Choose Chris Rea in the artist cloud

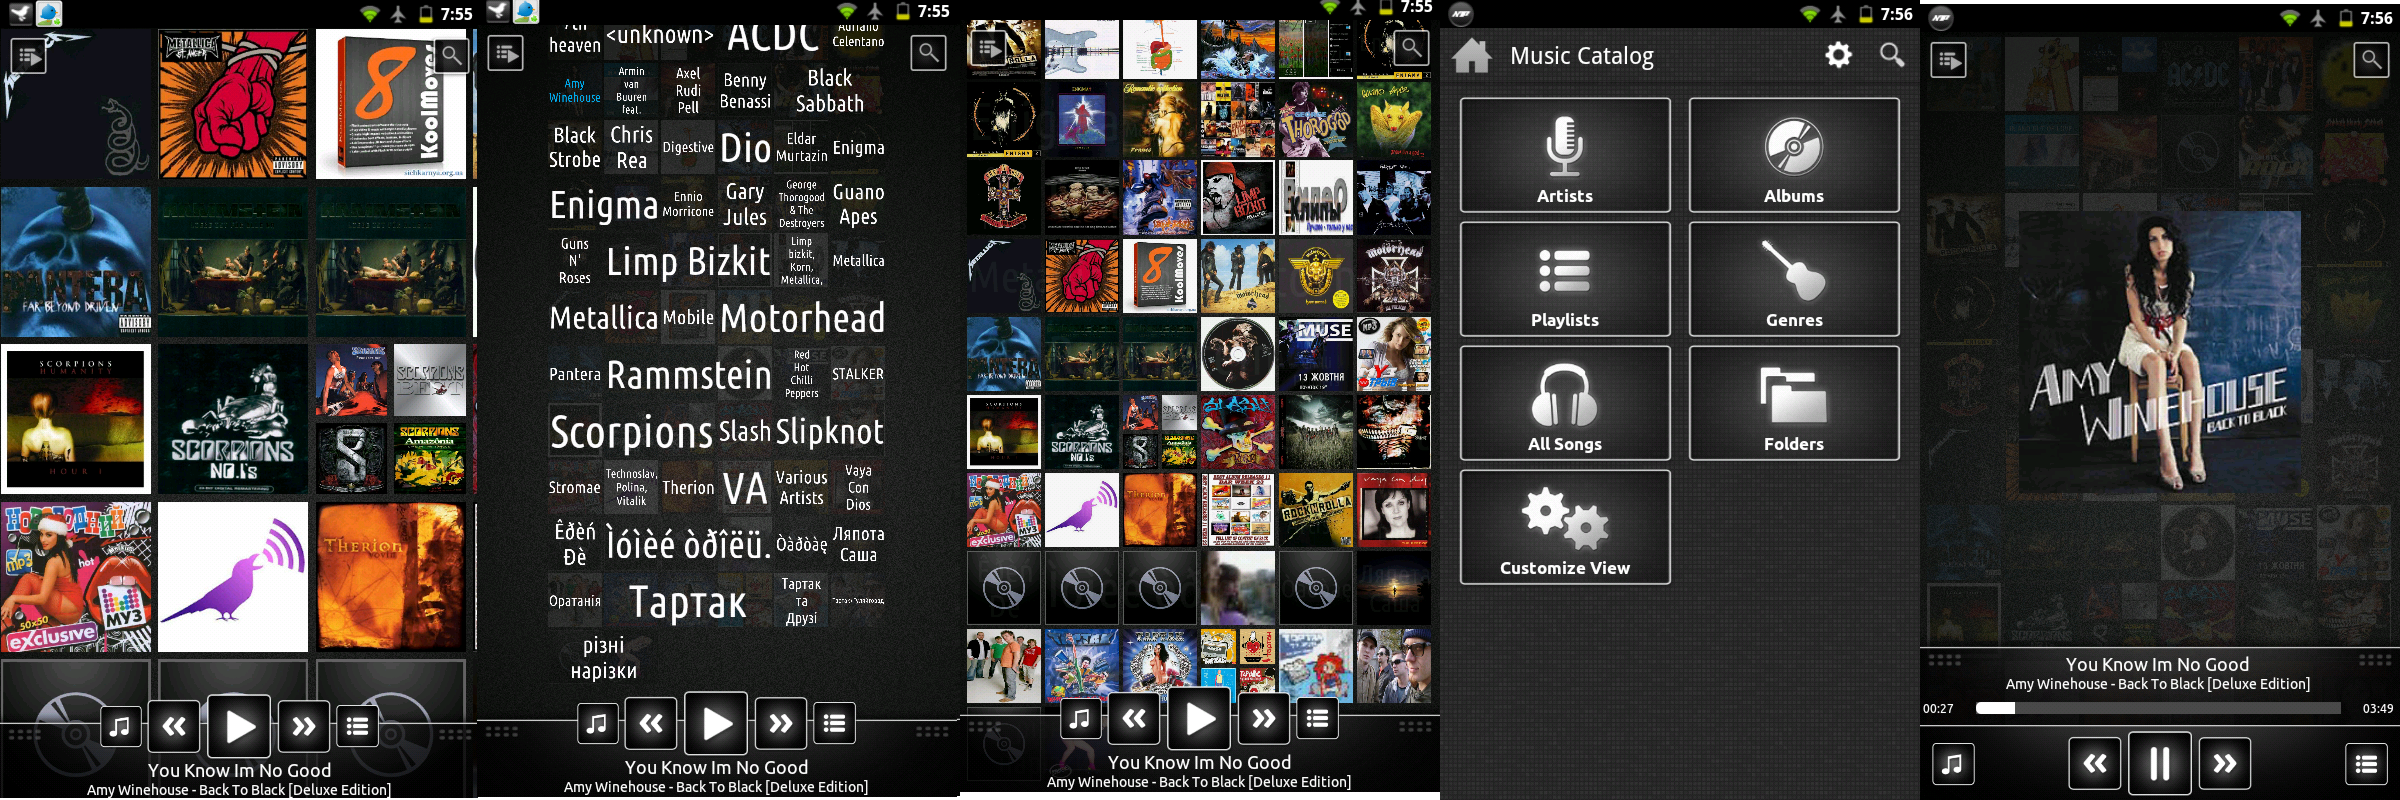click(x=631, y=147)
